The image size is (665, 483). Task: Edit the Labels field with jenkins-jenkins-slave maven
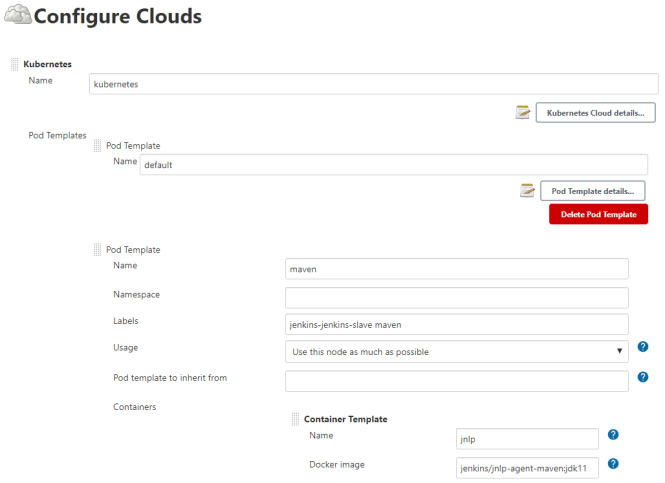[457, 324]
